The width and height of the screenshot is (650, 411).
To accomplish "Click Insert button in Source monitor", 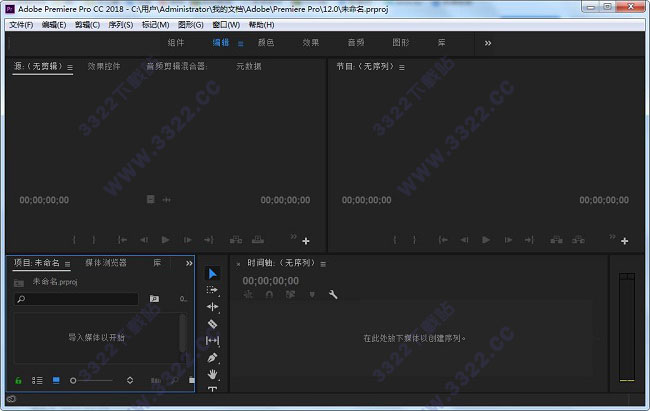I will click(x=235, y=240).
